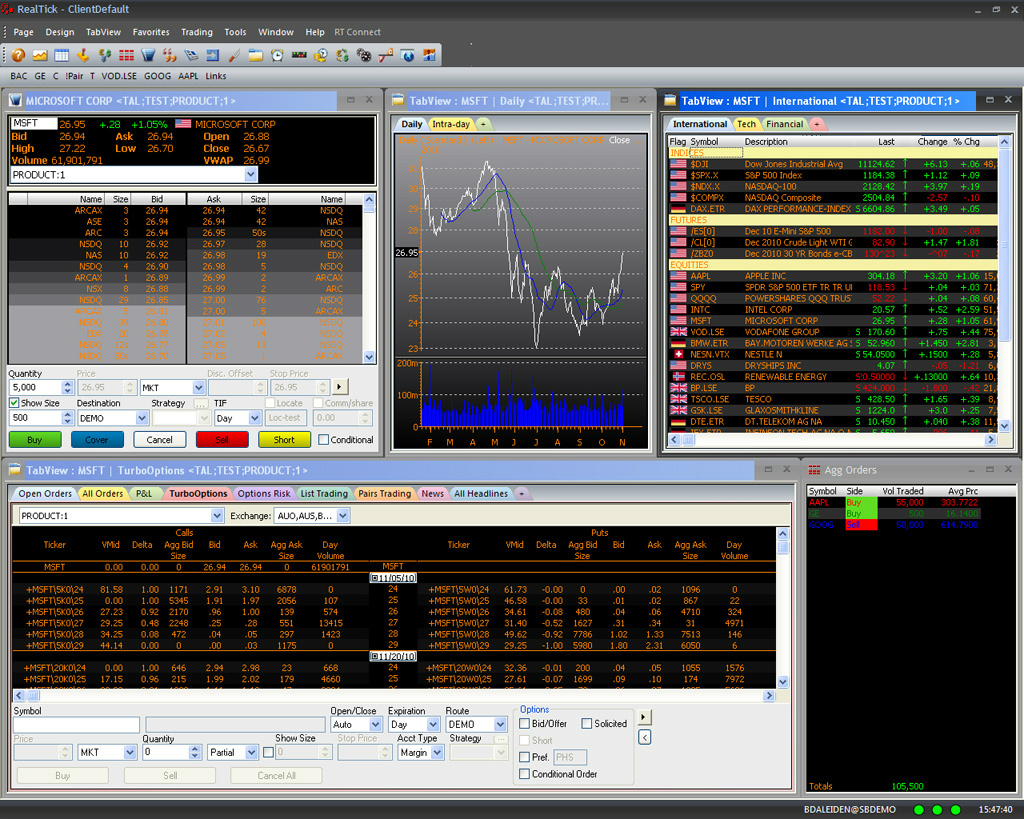Screen dimensions: 1024x819
Task: Click the coins and clock toolbar icon
Action: (321, 56)
